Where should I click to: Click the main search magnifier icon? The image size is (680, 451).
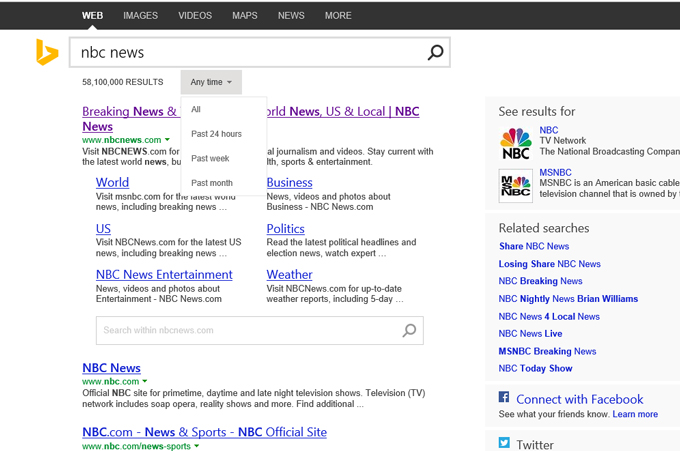pos(435,52)
